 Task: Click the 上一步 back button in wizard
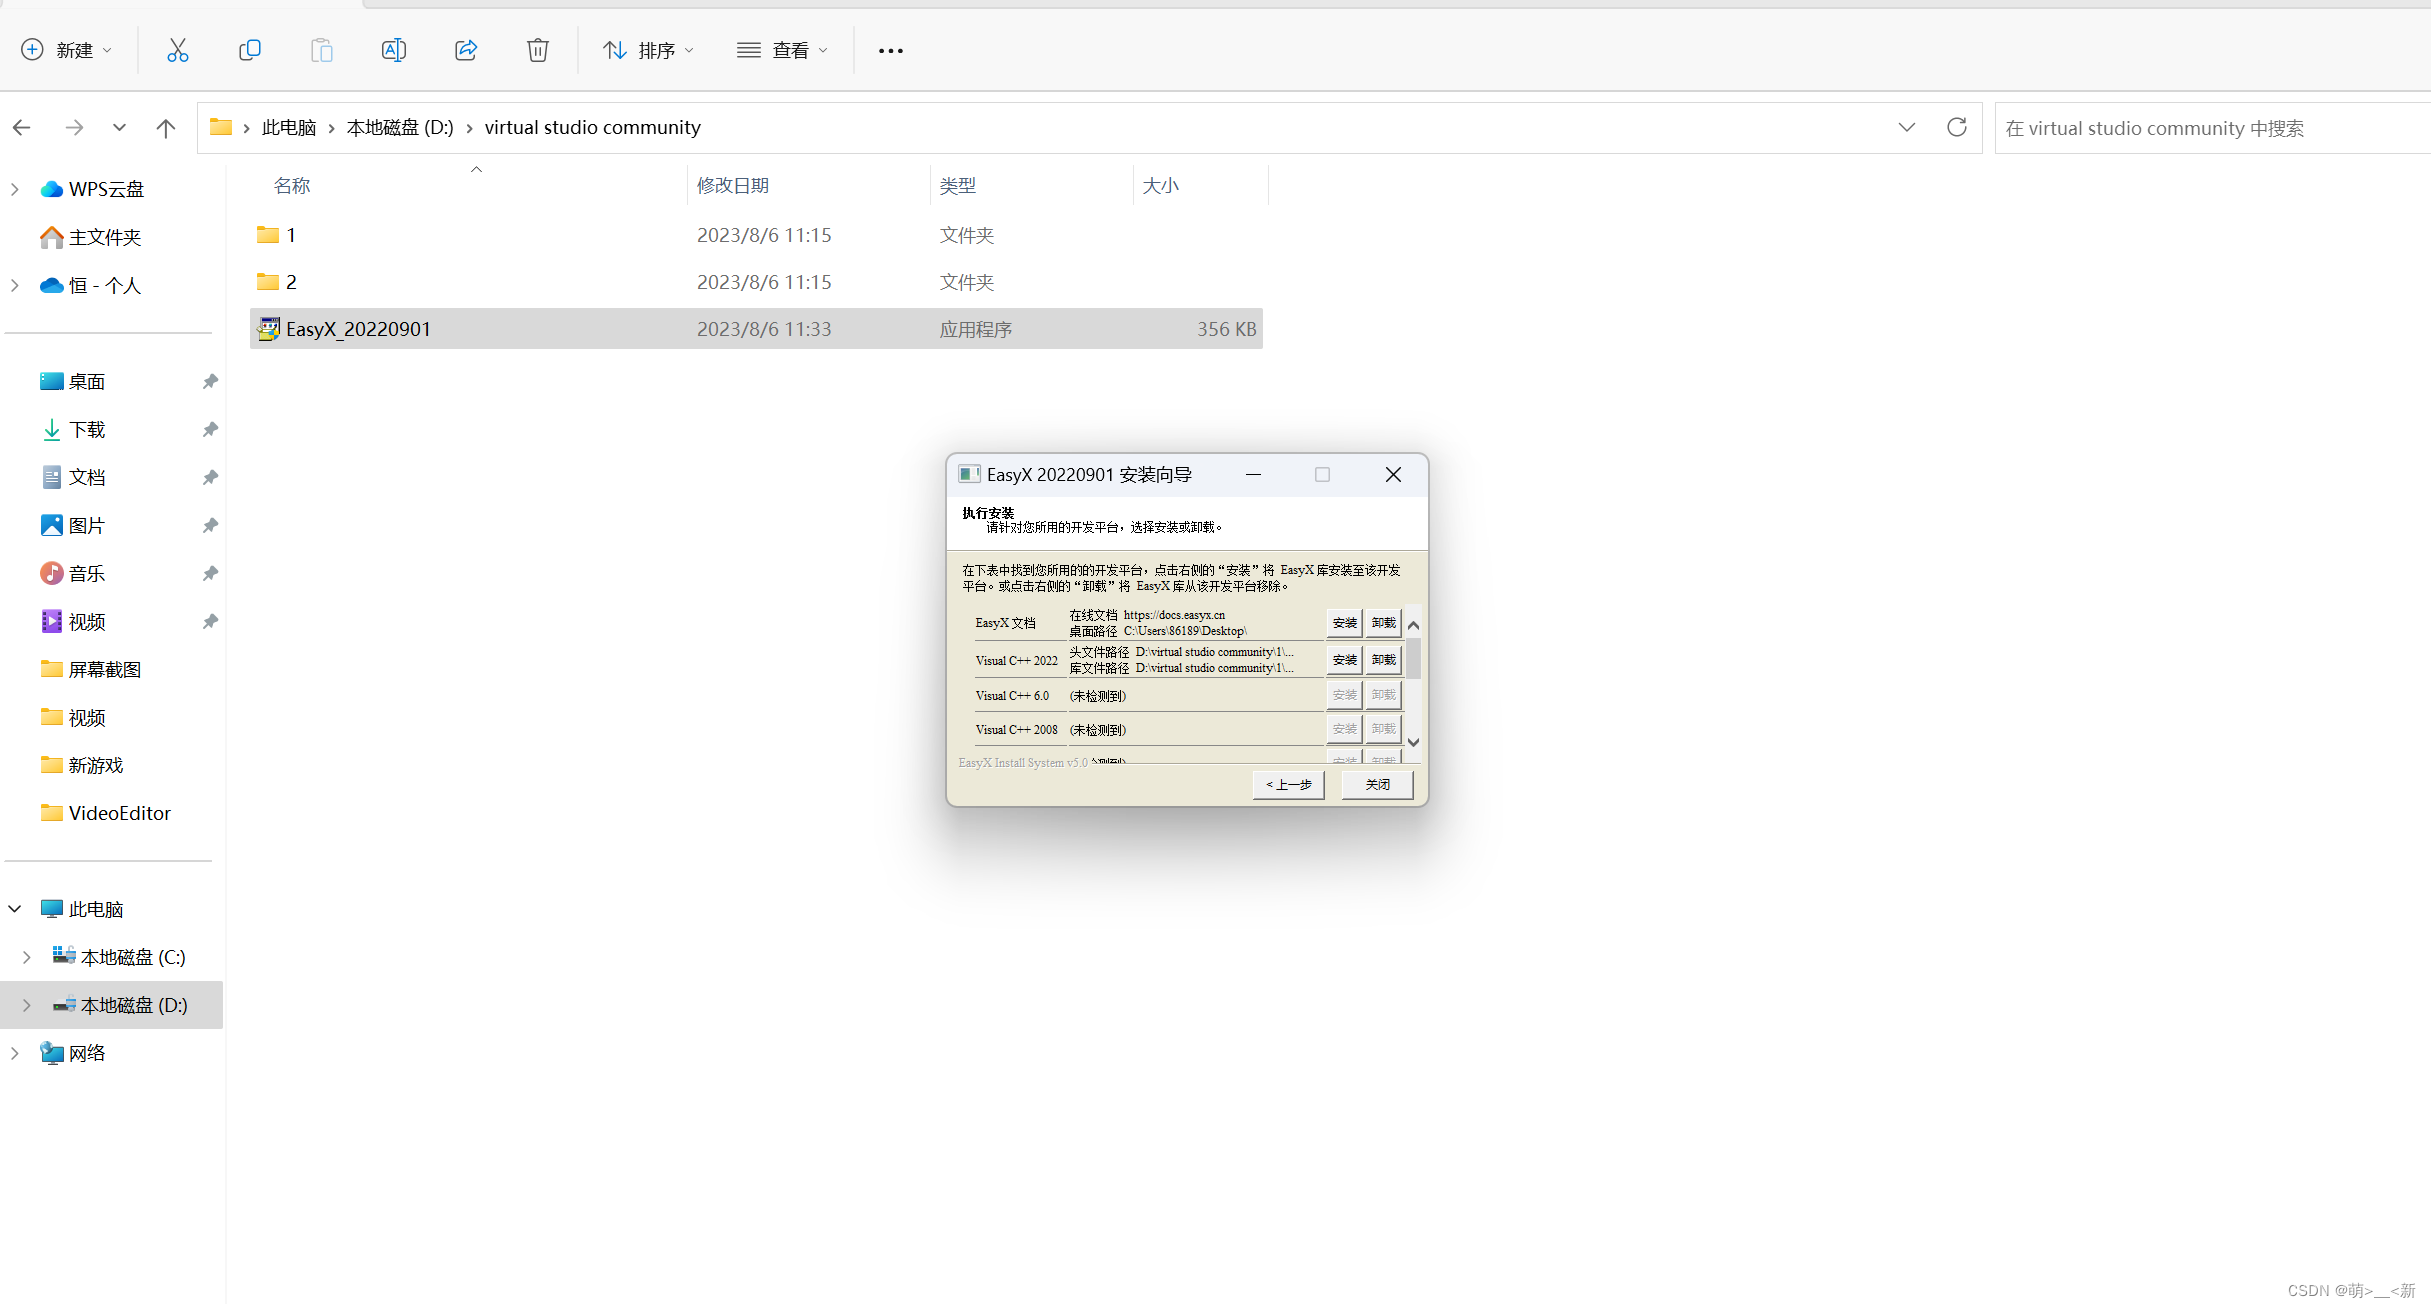[1288, 785]
